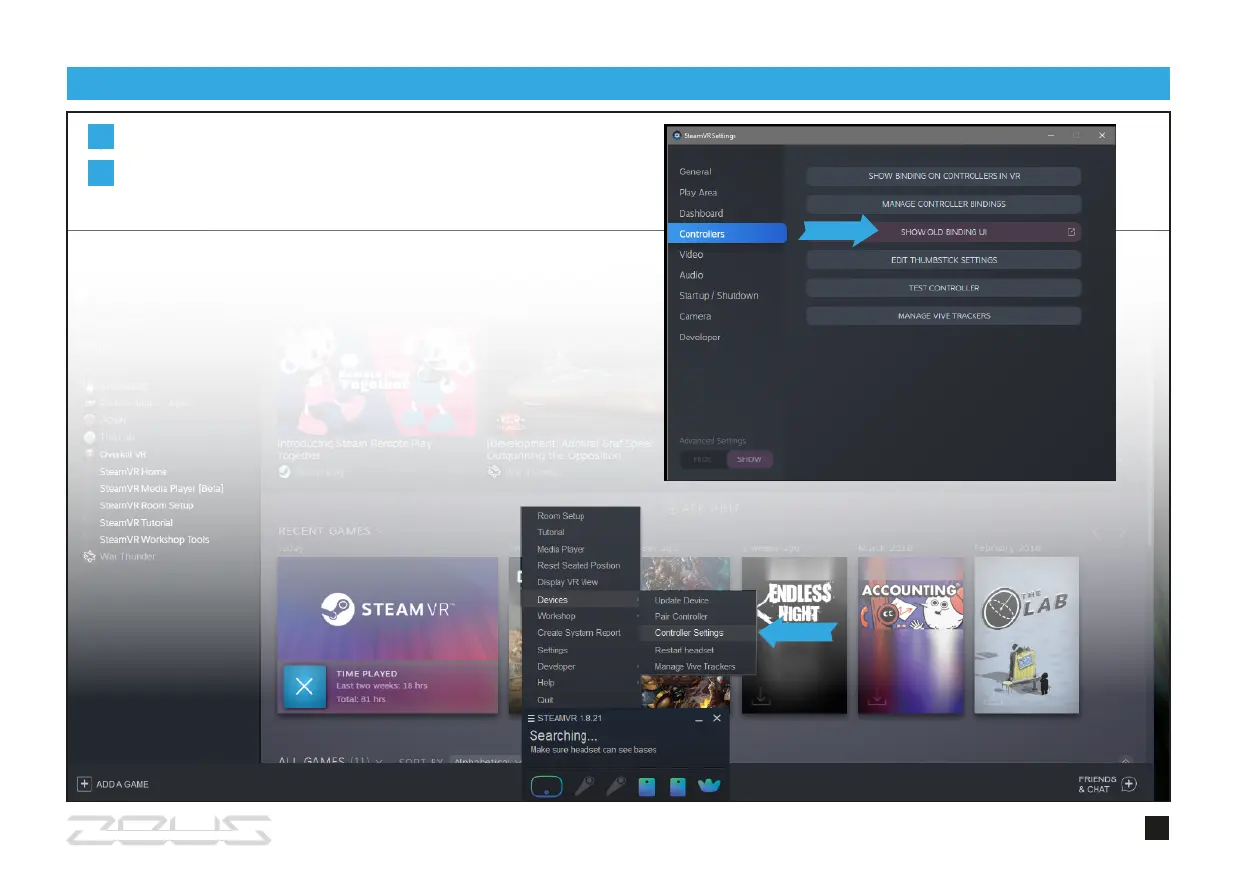
Task: Click the second base station icon
Action: (677, 786)
